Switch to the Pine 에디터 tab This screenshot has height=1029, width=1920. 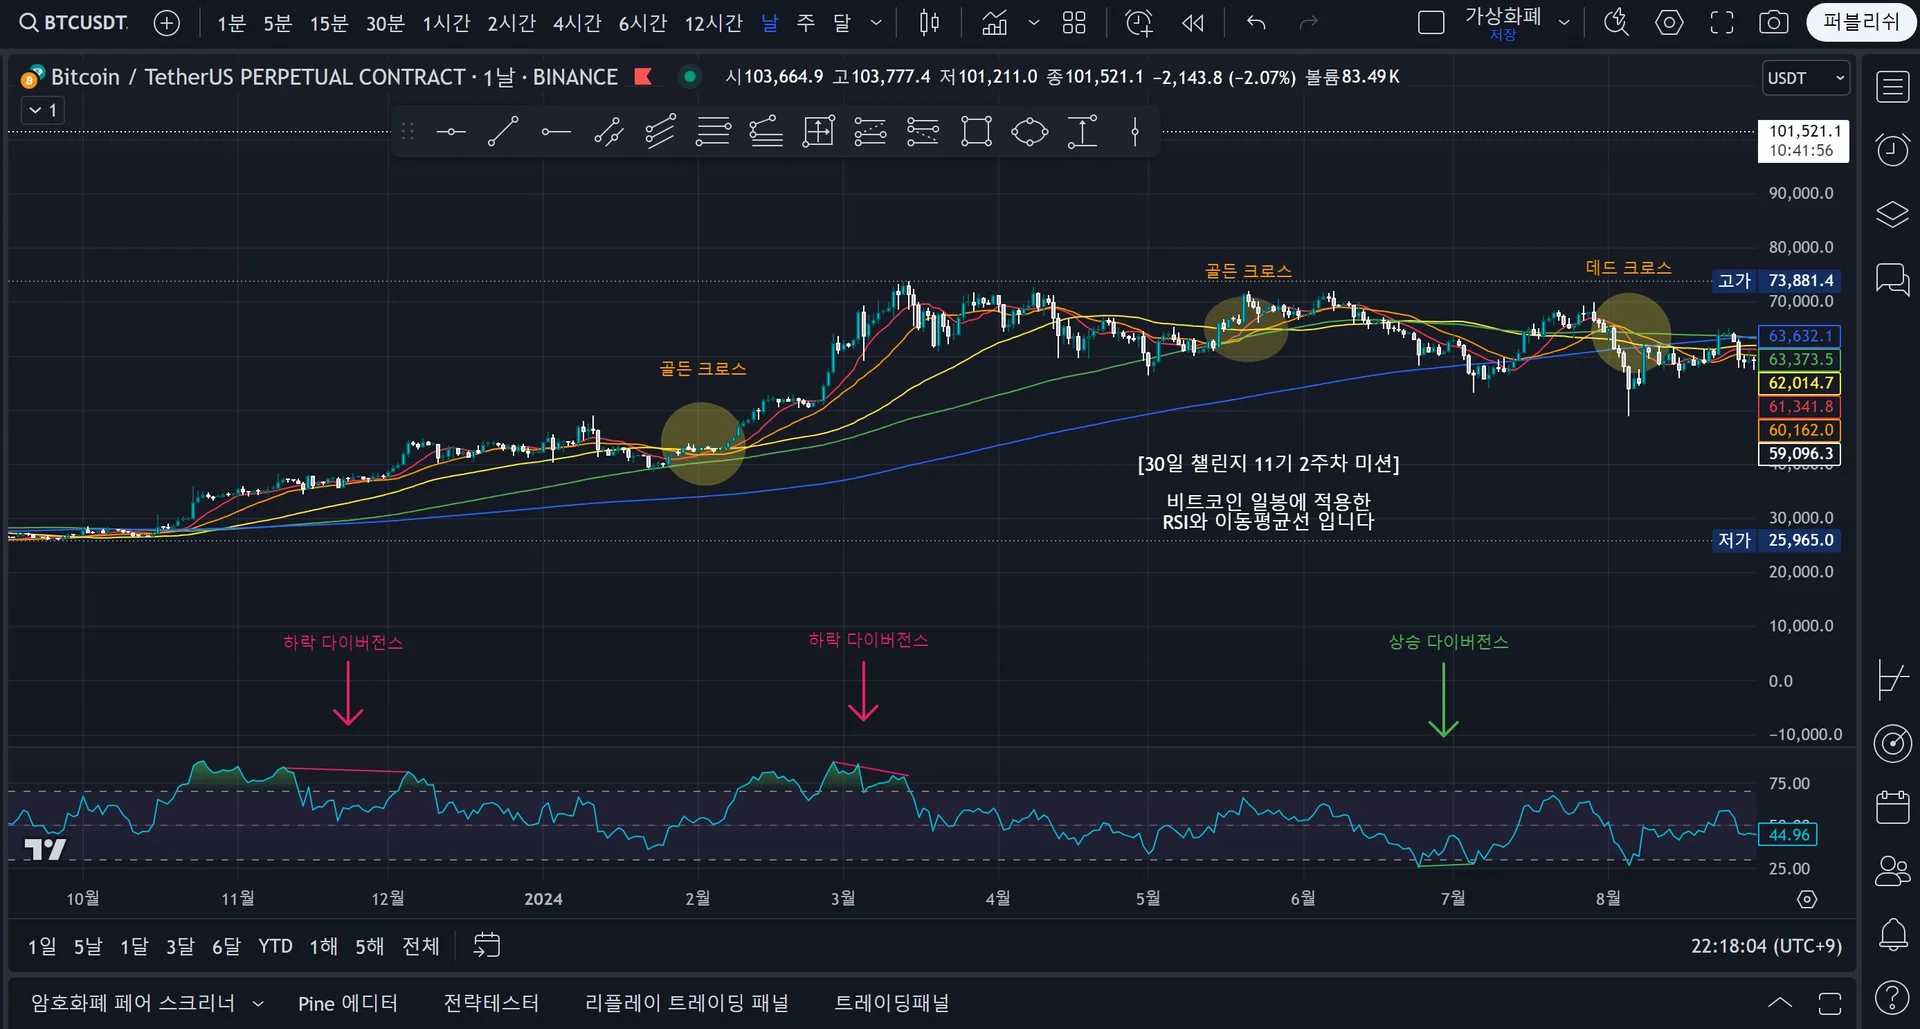click(347, 1003)
